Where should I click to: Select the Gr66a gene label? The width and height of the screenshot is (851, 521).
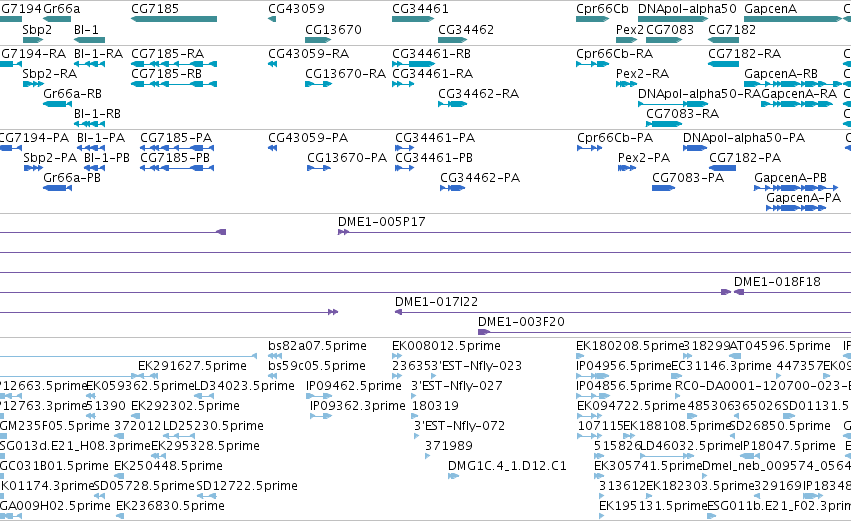pos(61,9)
